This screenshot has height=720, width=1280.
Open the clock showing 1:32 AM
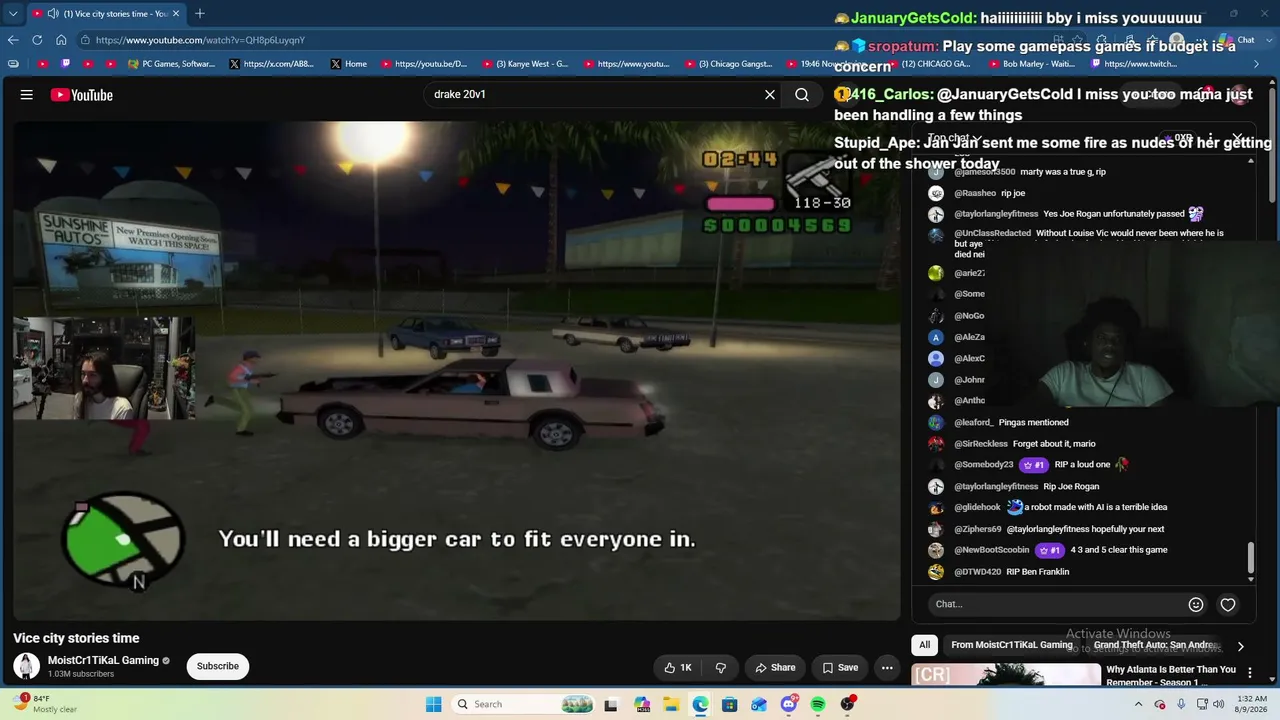coord(1252,704)
